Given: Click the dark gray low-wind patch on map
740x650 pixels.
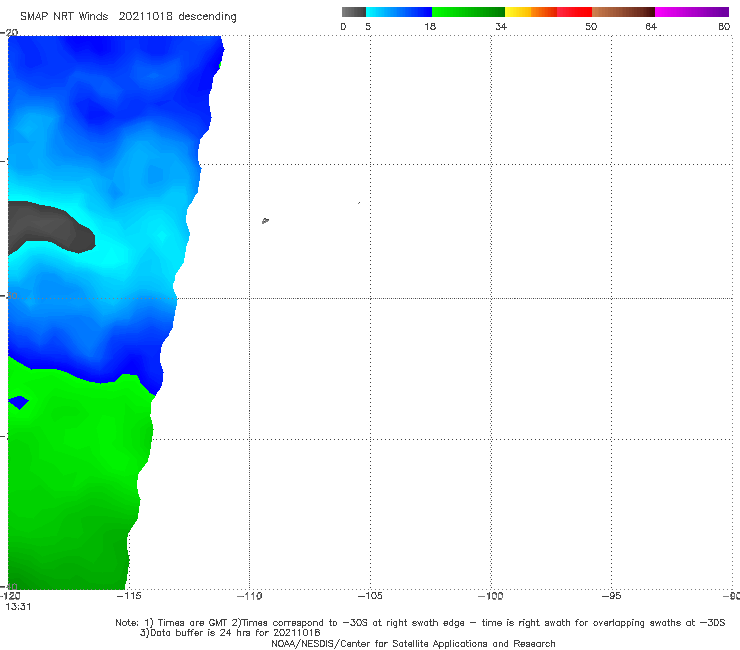Looking at the screenshot, I should [50, 227].
